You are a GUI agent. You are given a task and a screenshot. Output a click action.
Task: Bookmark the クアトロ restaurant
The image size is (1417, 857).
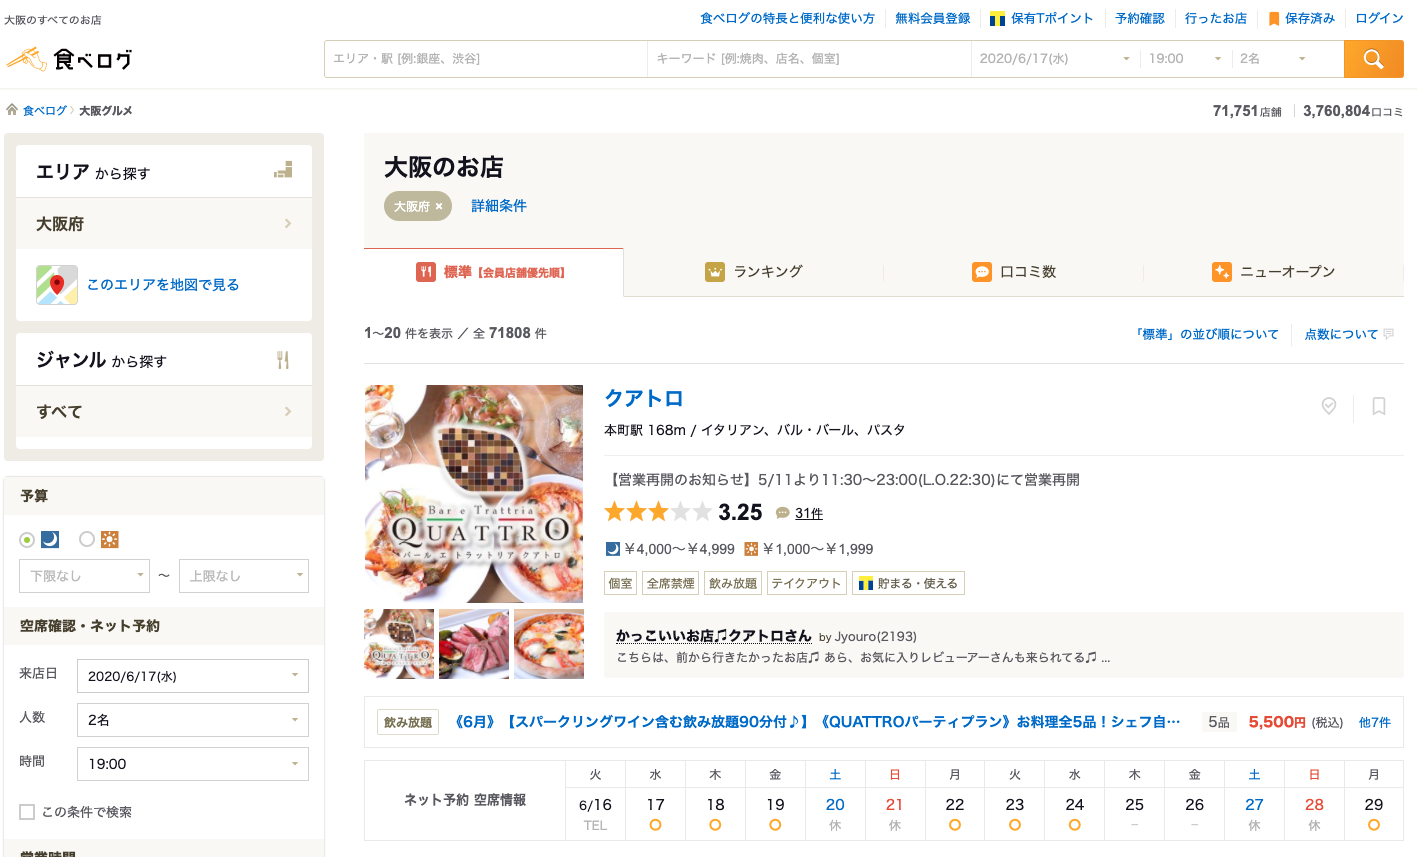click(1379, 406)
